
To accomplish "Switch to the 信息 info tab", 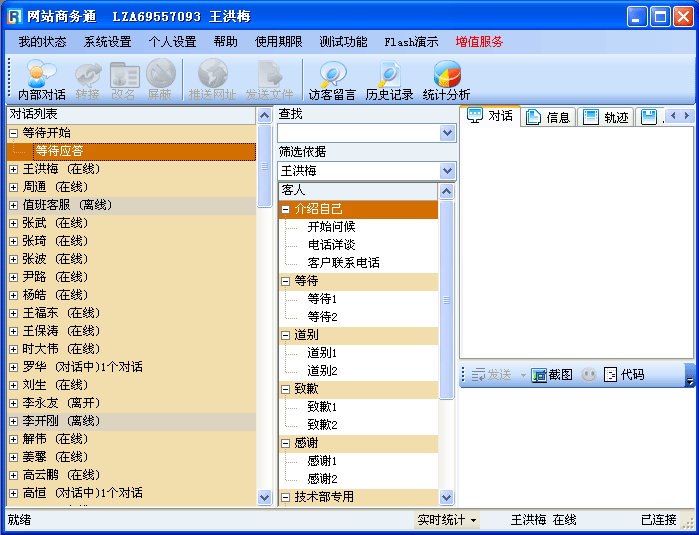I will pos(548,117).
